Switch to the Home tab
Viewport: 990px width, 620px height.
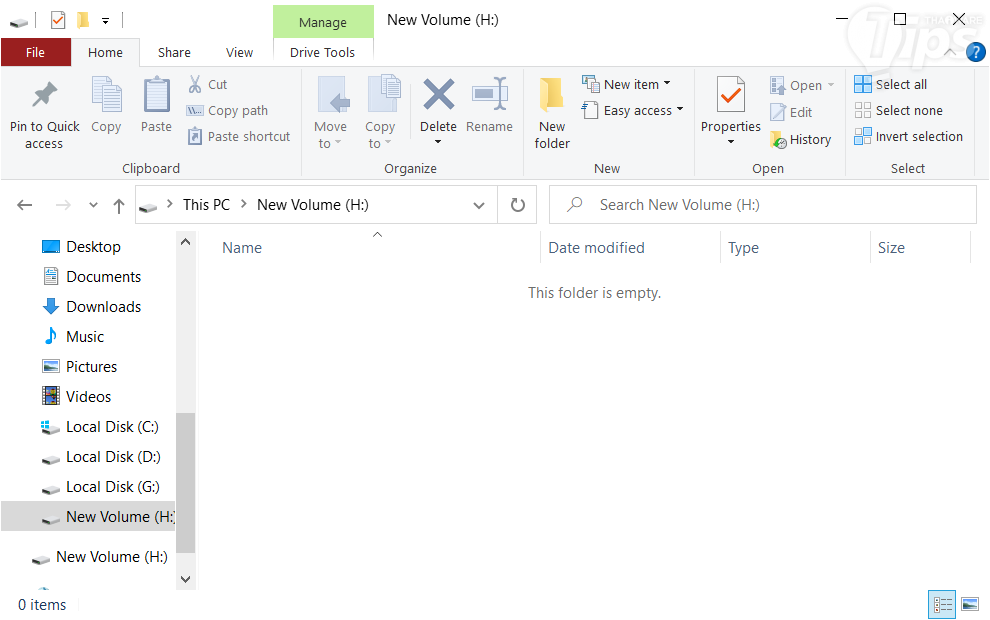[x=105, y=52]
